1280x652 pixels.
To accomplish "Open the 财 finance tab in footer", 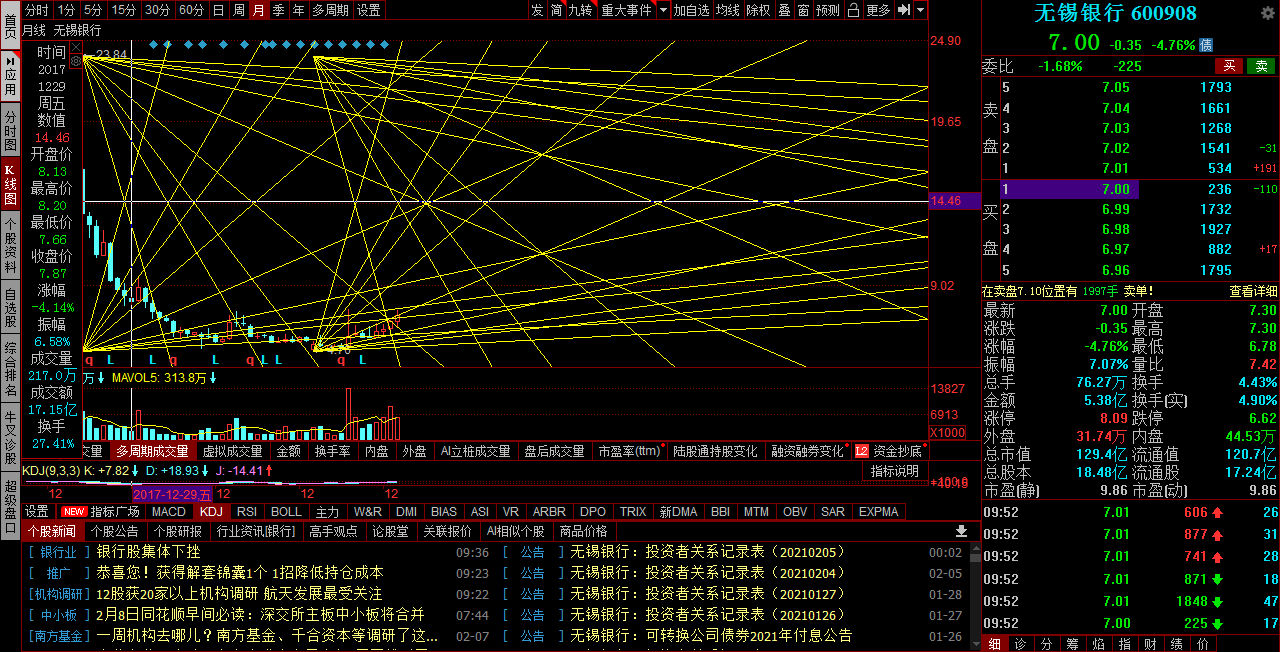I will [x=1150, y=644].
